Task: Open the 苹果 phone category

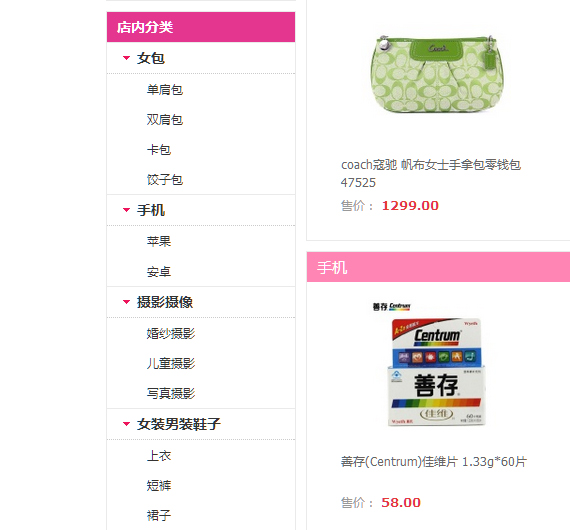Action: 158,241
